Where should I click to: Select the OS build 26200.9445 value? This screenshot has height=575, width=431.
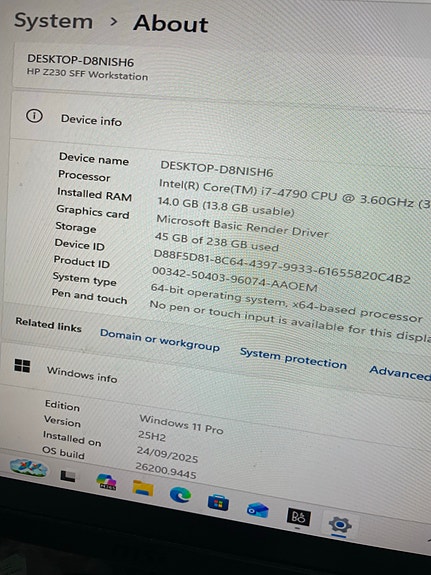pos(166,471)
